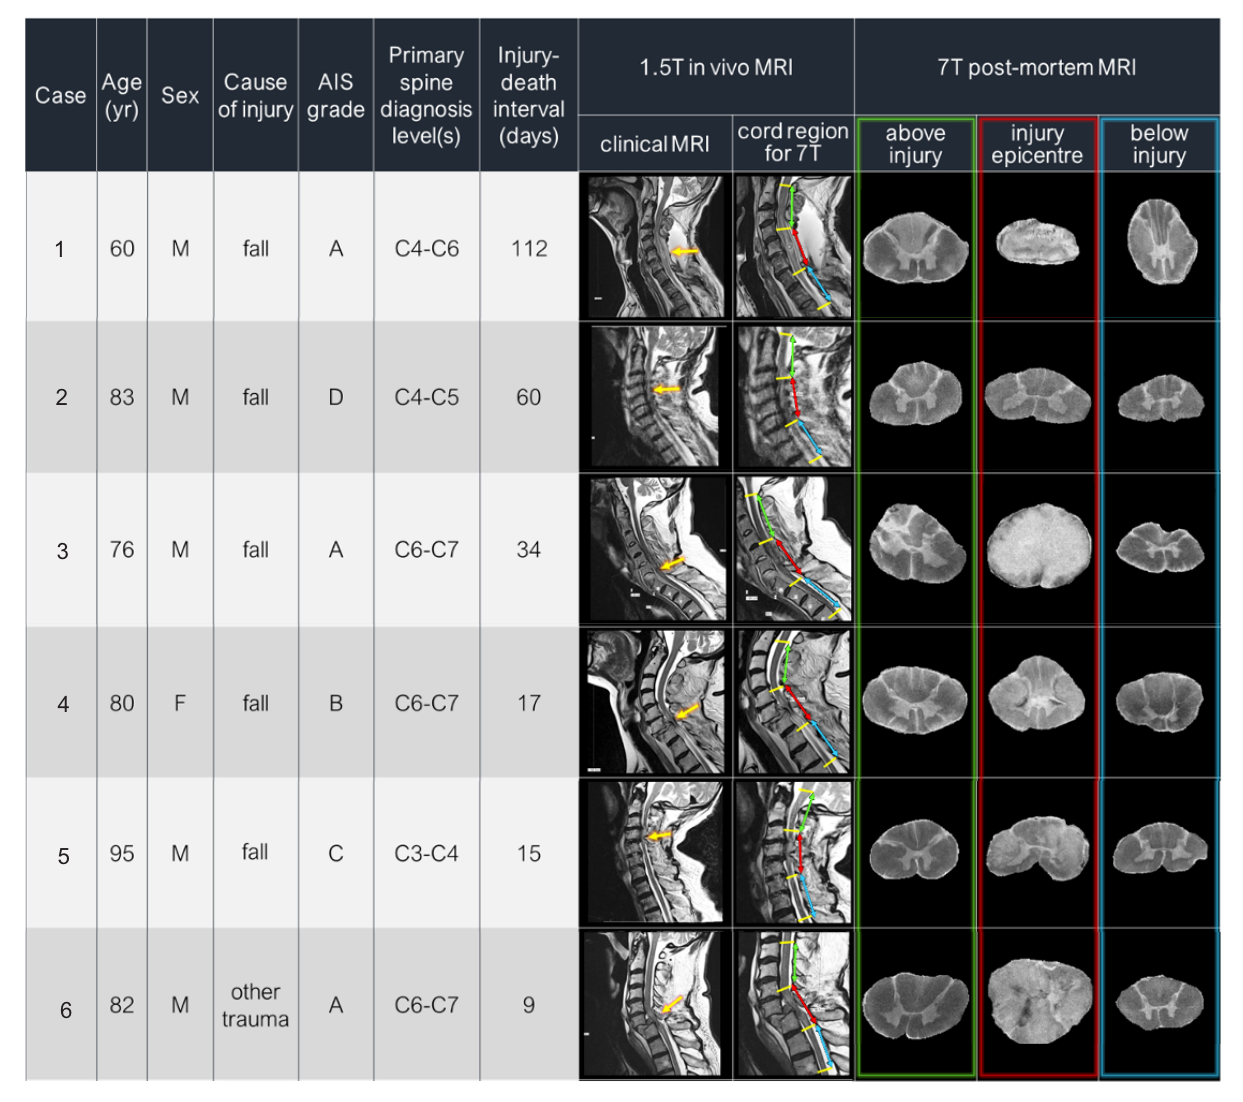The width and height of the screenshot is (1243, 1102).
Task: Select the blue below injury column header
Action: click(x=1159, y=145)
